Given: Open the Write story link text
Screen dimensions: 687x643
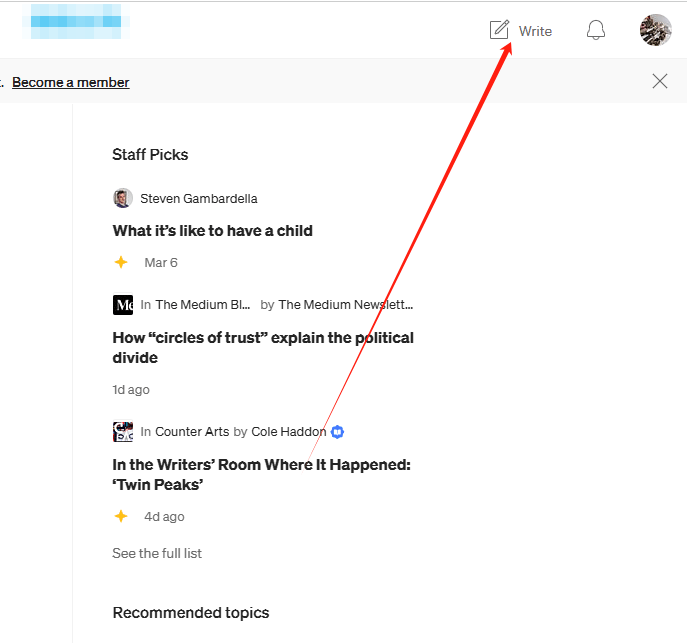Looking at the screenshot, I should point(535,31).
